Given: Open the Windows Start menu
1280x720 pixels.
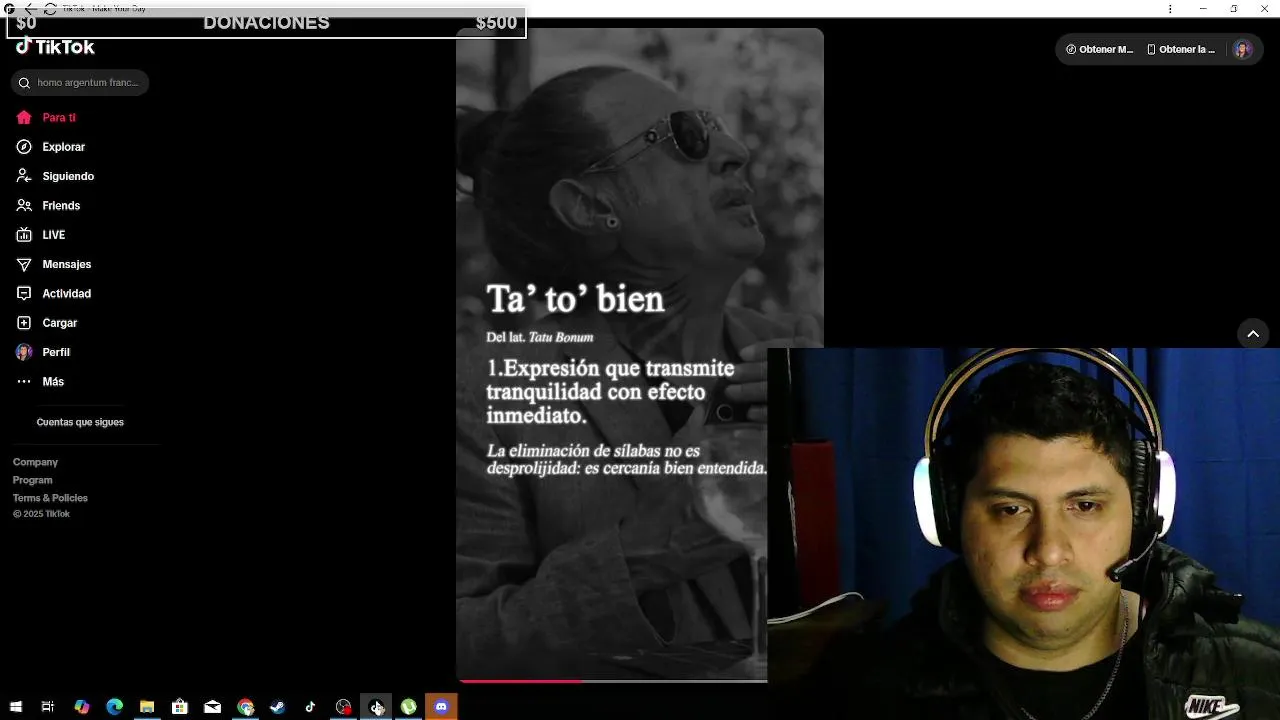Looking at the screenshot, I should [15, 707].
